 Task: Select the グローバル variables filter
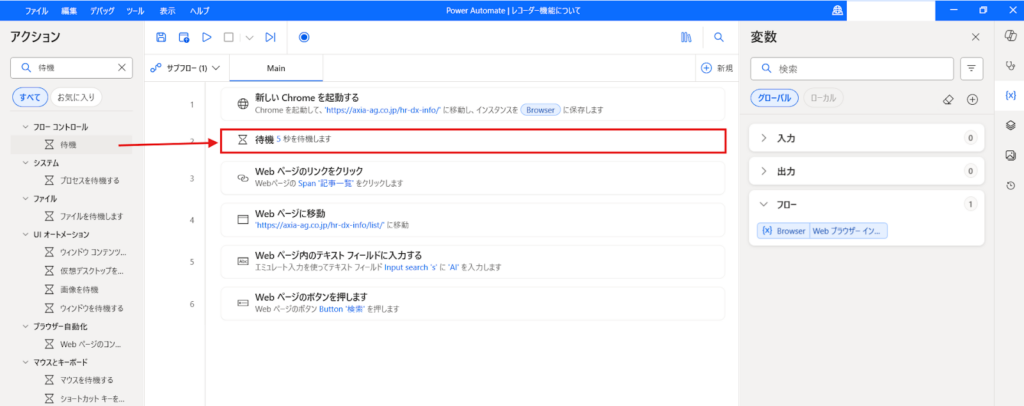773,99
